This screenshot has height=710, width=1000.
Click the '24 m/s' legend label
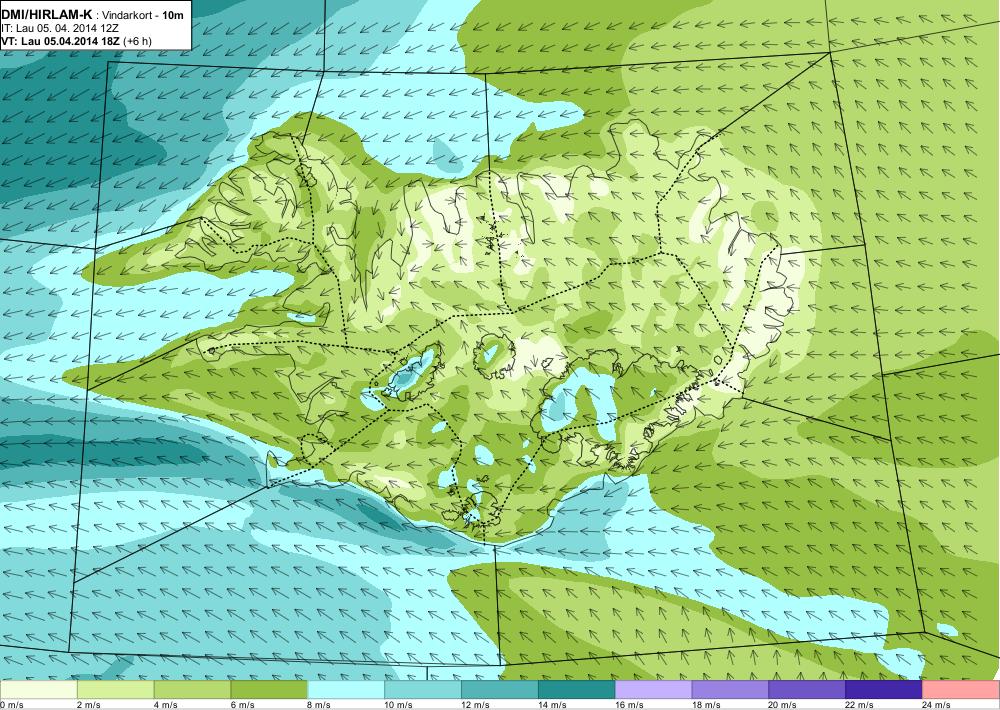coord(937,705)
